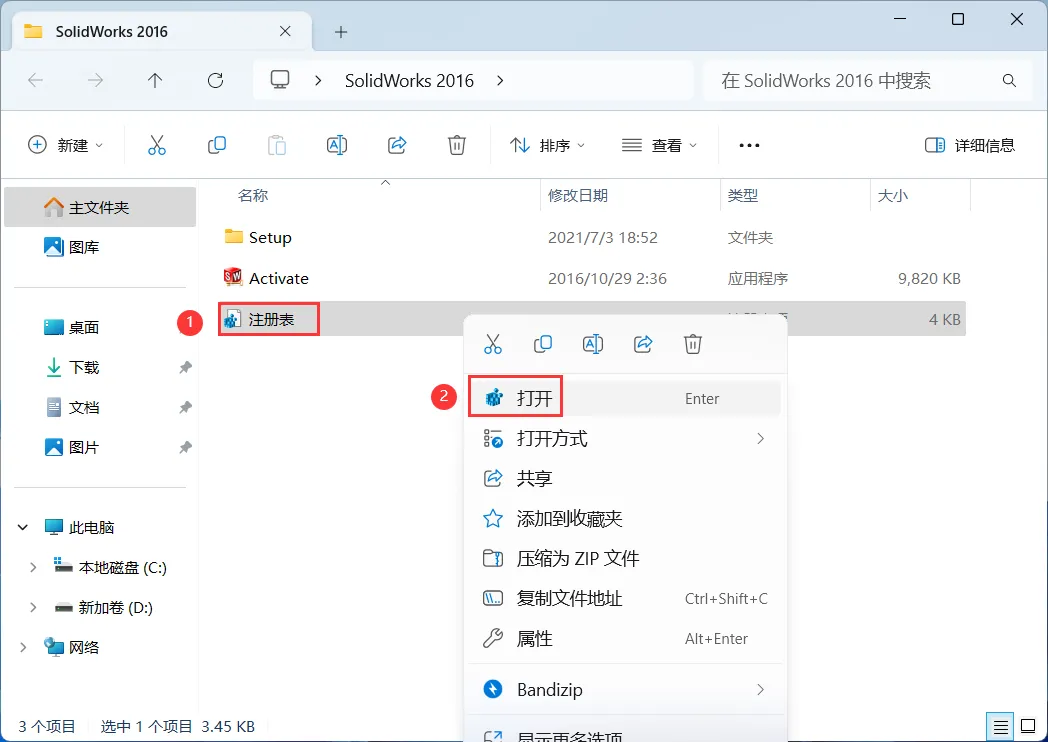
Task: Toggle the 详细信息 details pane
Action: (x=970, y=145)
